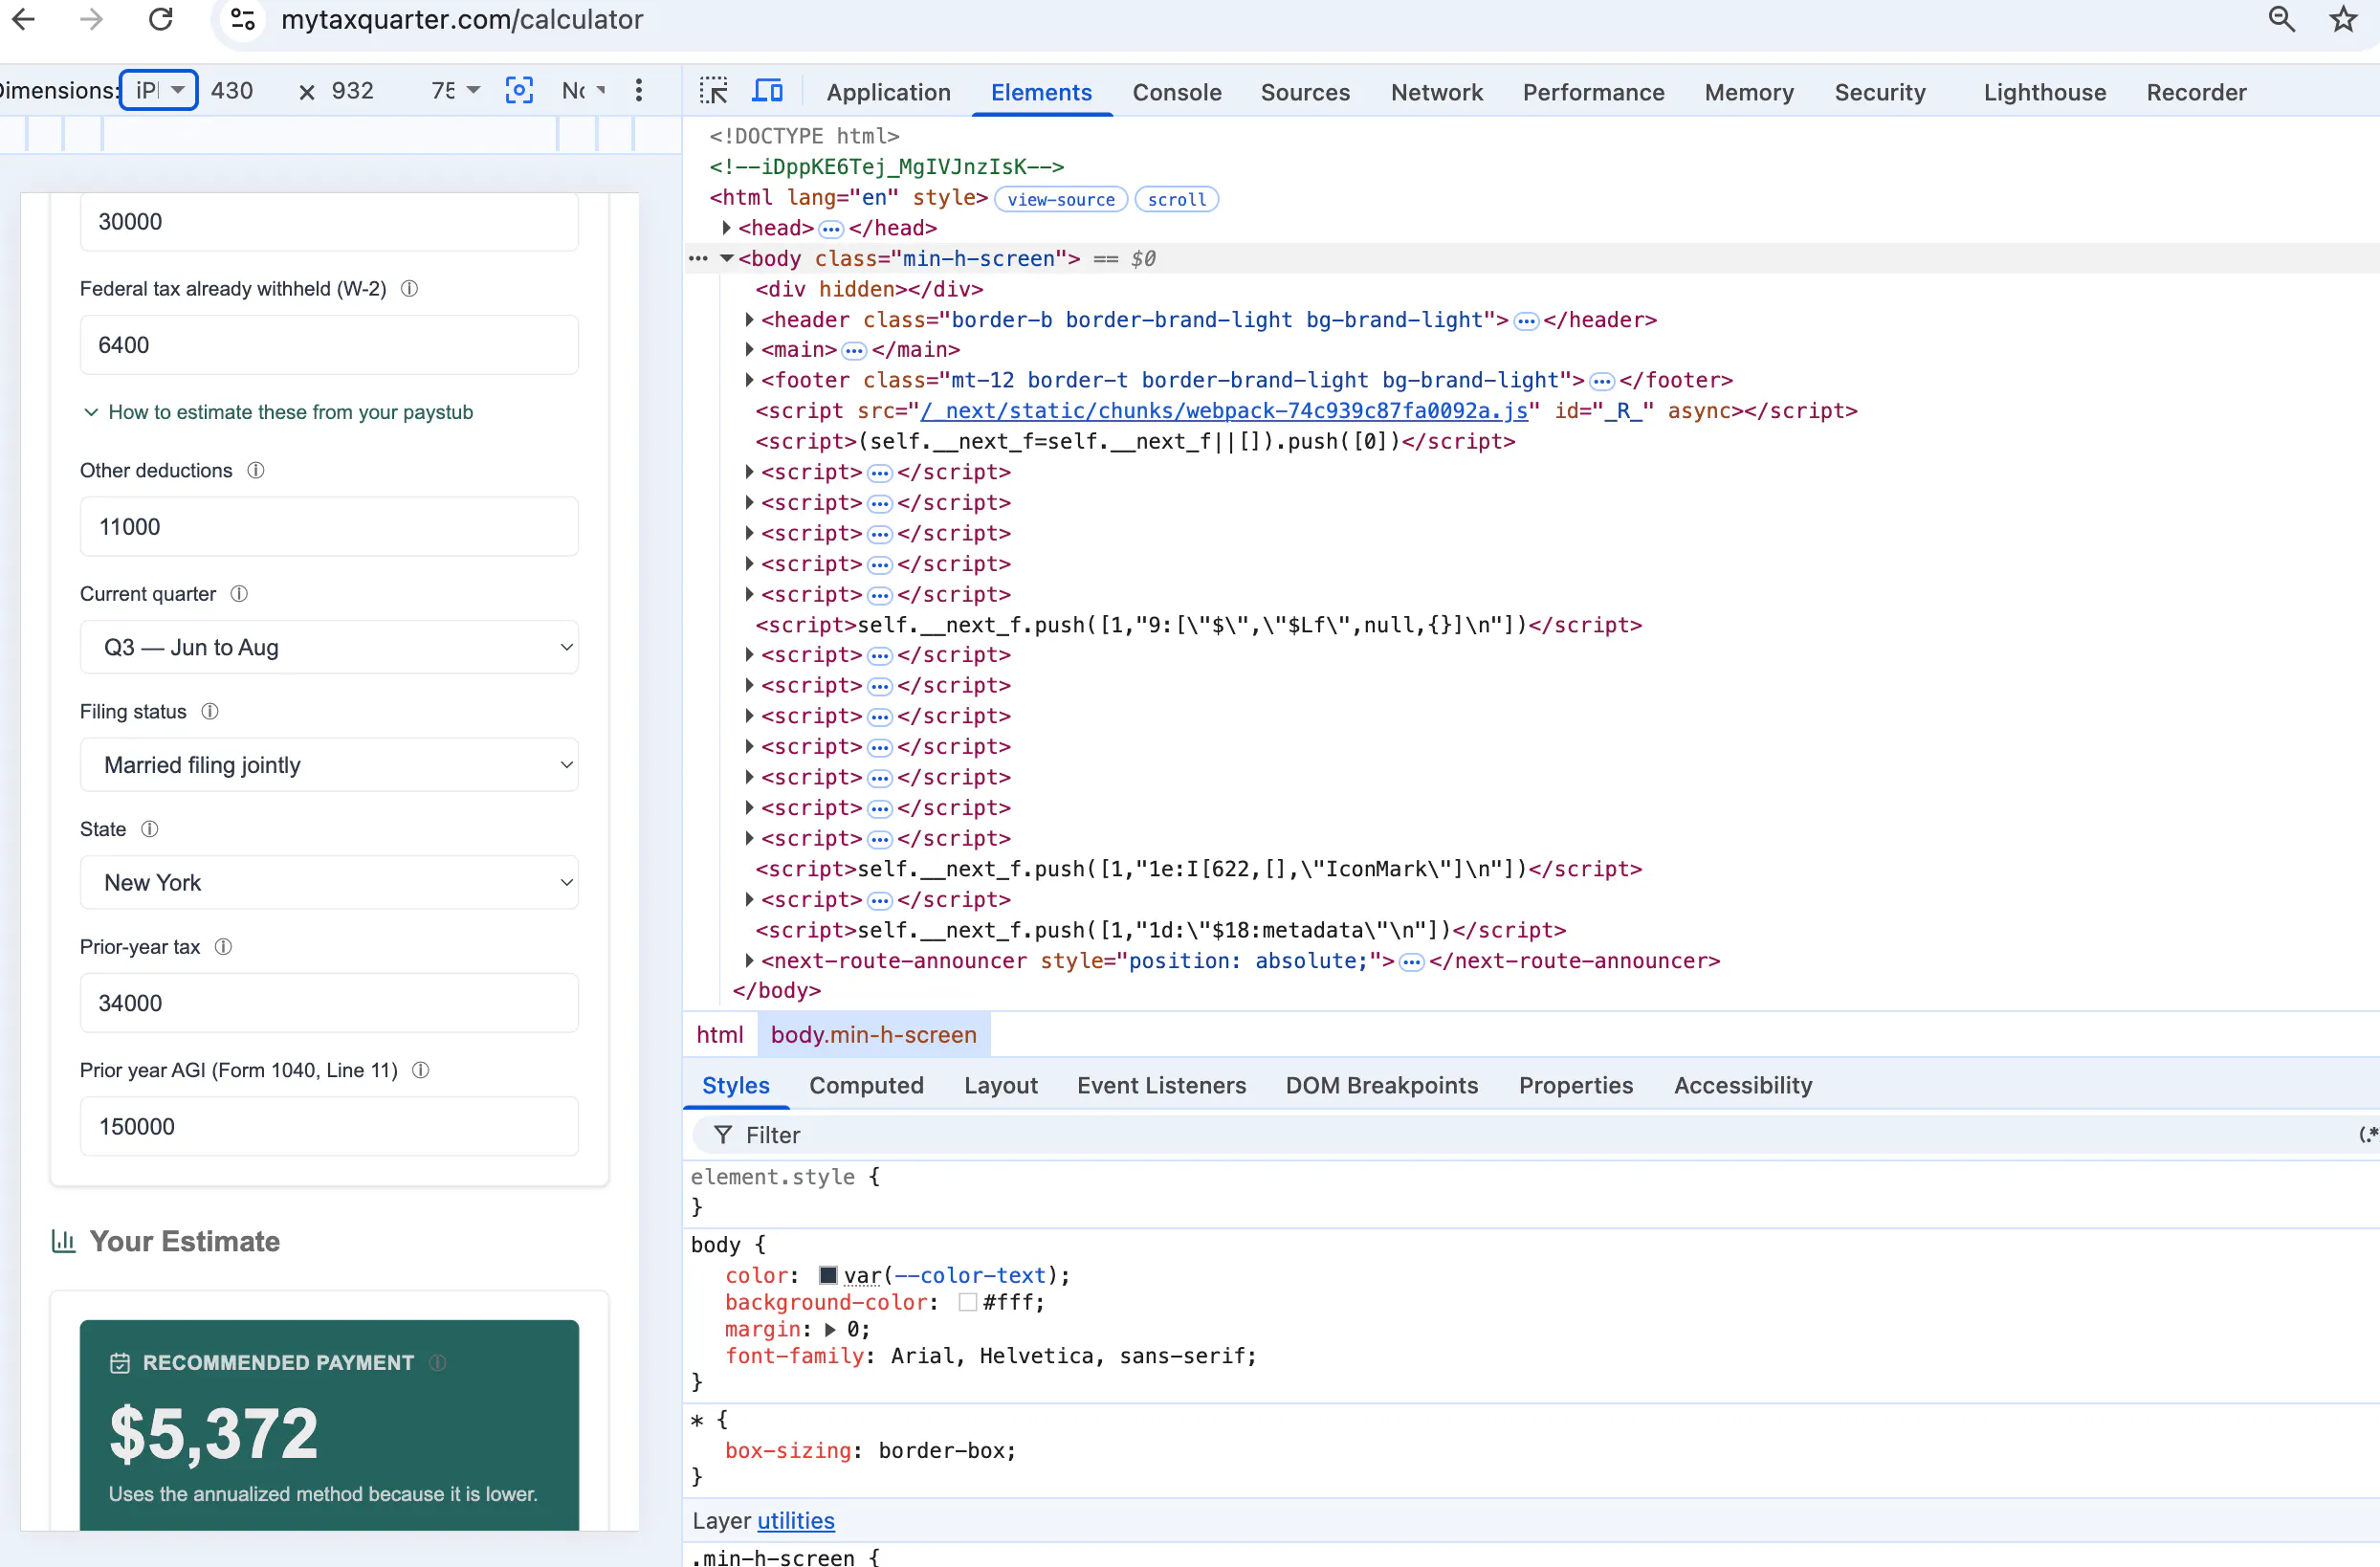Open the zoom percentage dropdown

tap(455, 91)
